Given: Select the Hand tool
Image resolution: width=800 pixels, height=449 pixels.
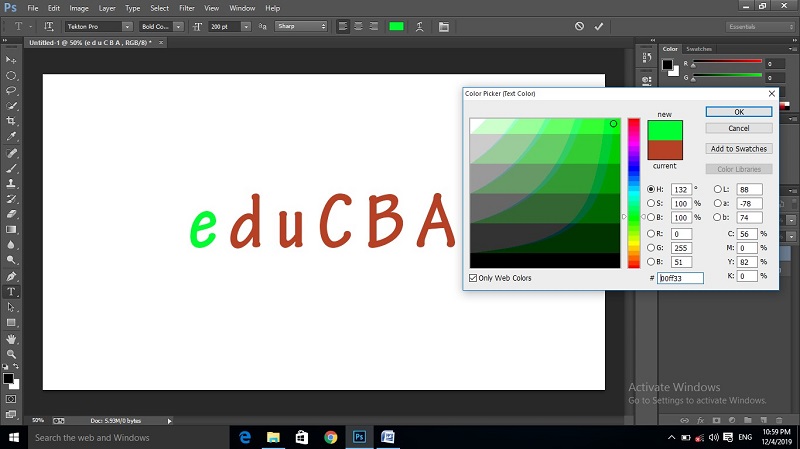Looking at the screenshot, I should (11, 339).
